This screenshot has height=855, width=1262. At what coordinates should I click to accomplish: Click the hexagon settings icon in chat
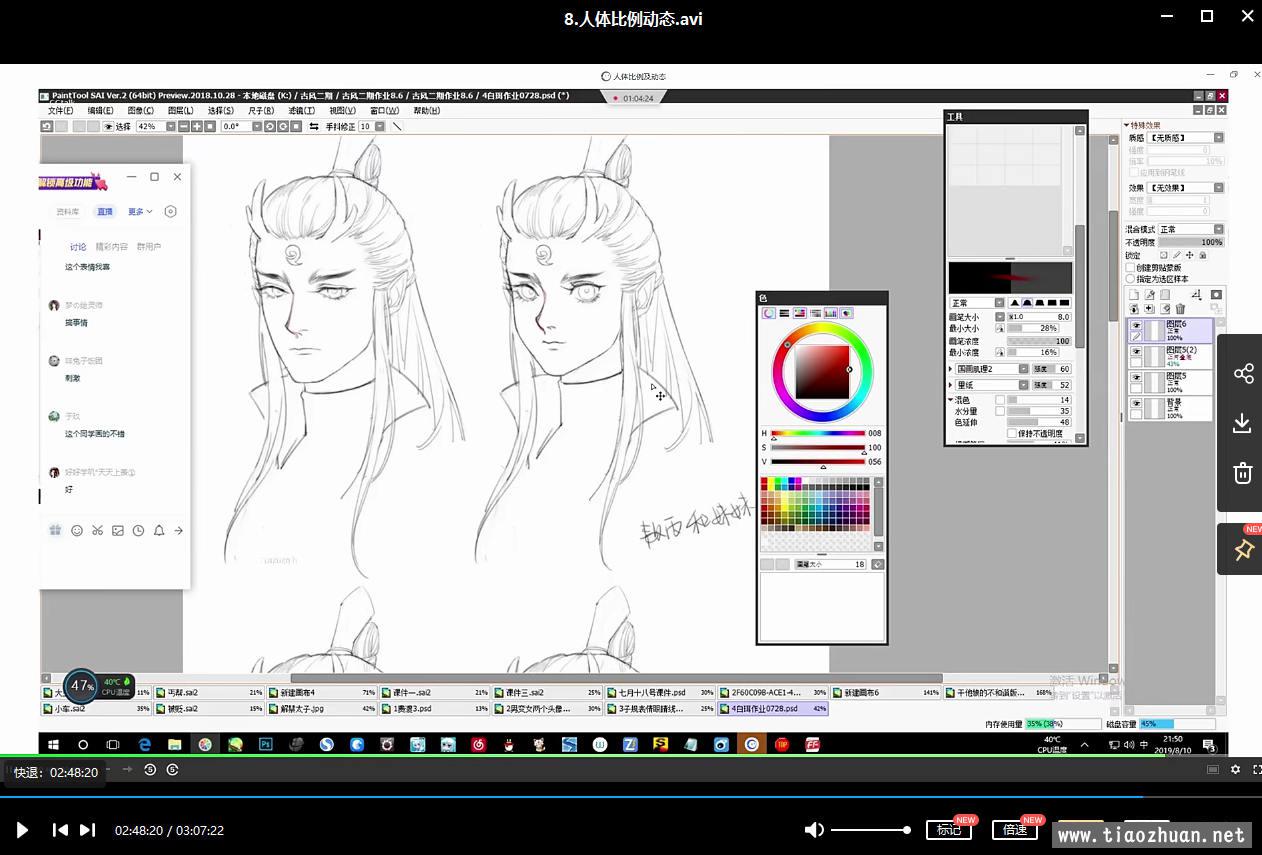click(x=170, y=212)
